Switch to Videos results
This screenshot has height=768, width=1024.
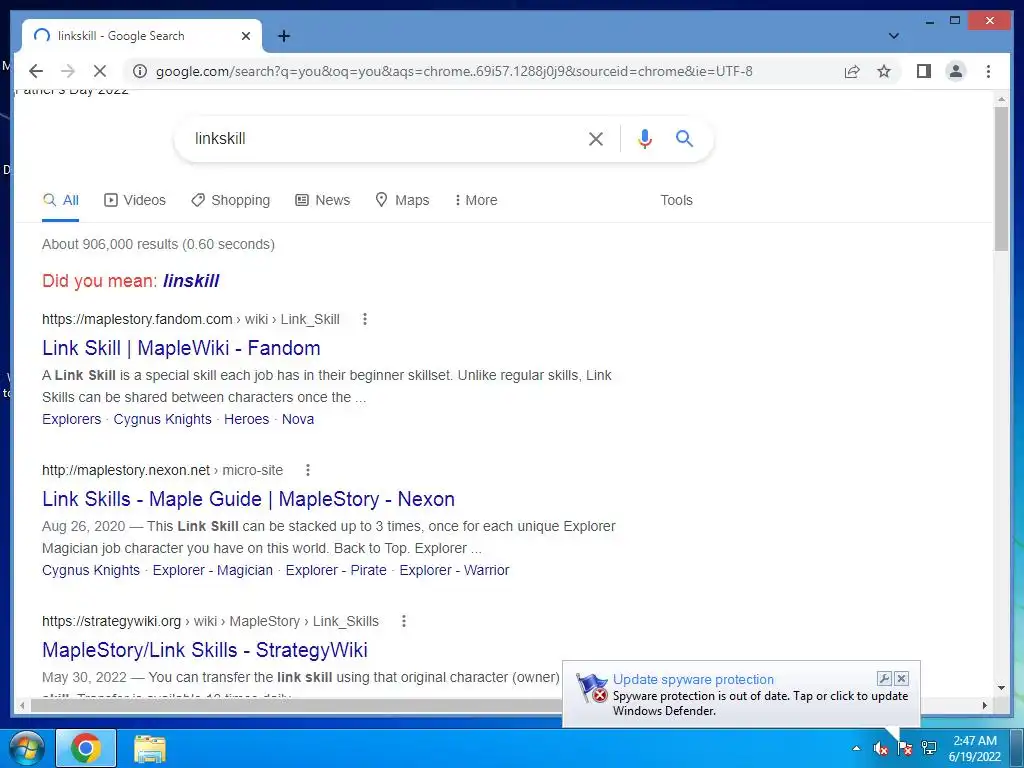click(x=135, y=200)
